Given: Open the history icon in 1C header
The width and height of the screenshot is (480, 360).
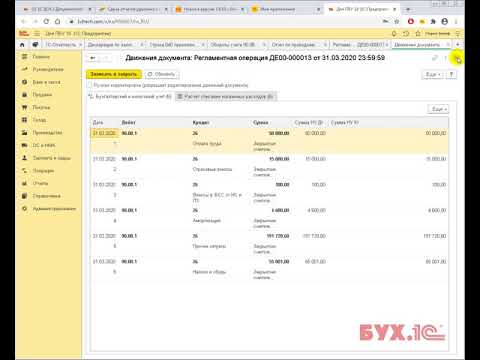Looking at the screenshot, I should click(x=406, y=33).
